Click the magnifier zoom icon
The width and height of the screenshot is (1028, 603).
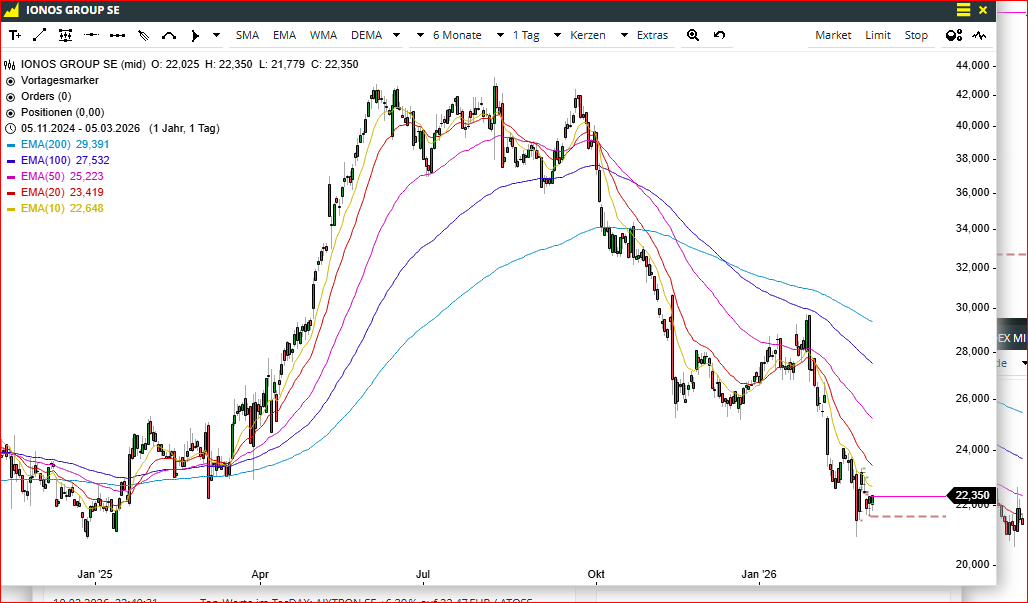coord(693,35)
